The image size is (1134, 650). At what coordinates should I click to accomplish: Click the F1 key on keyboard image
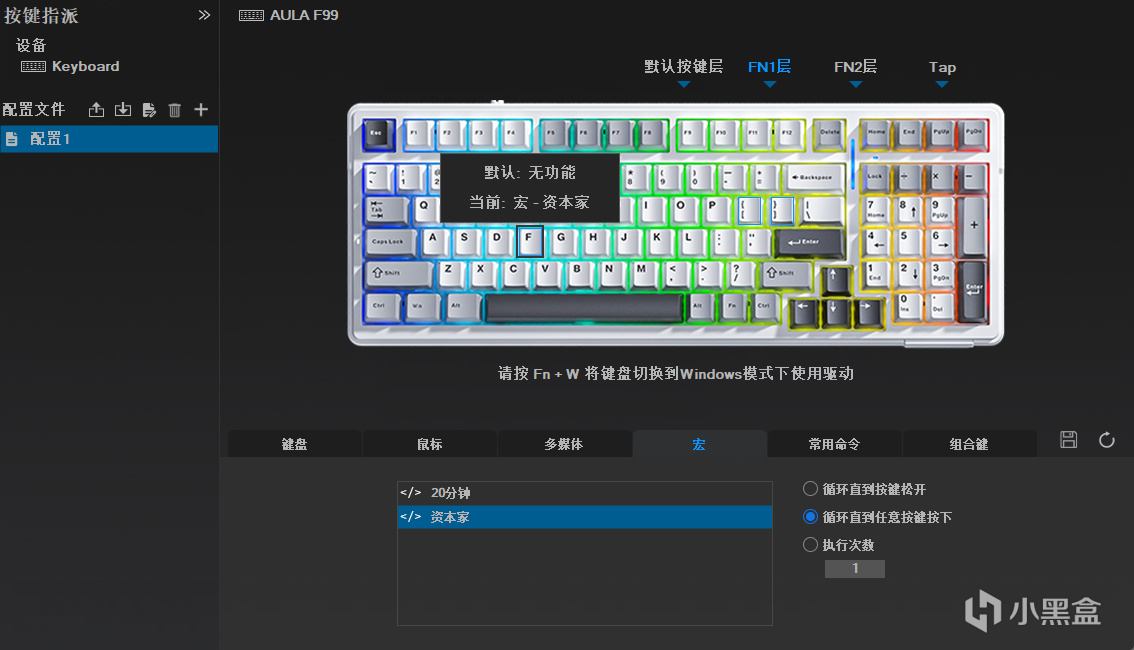(x=416, y=135)
